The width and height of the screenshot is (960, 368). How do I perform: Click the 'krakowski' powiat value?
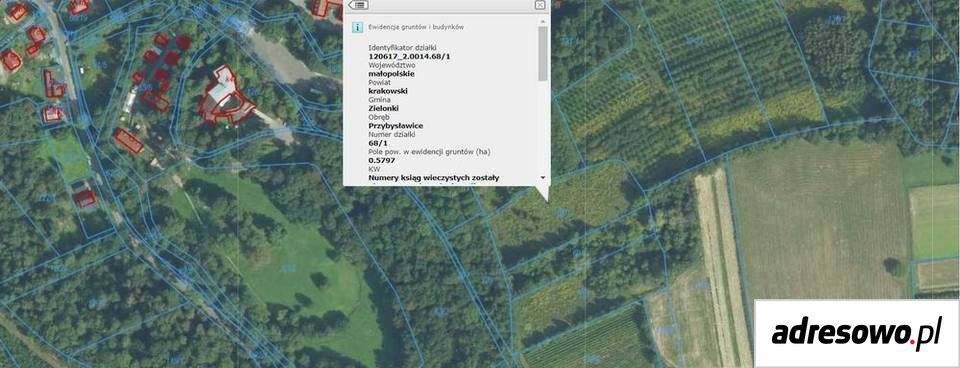[x=388, y=91]
